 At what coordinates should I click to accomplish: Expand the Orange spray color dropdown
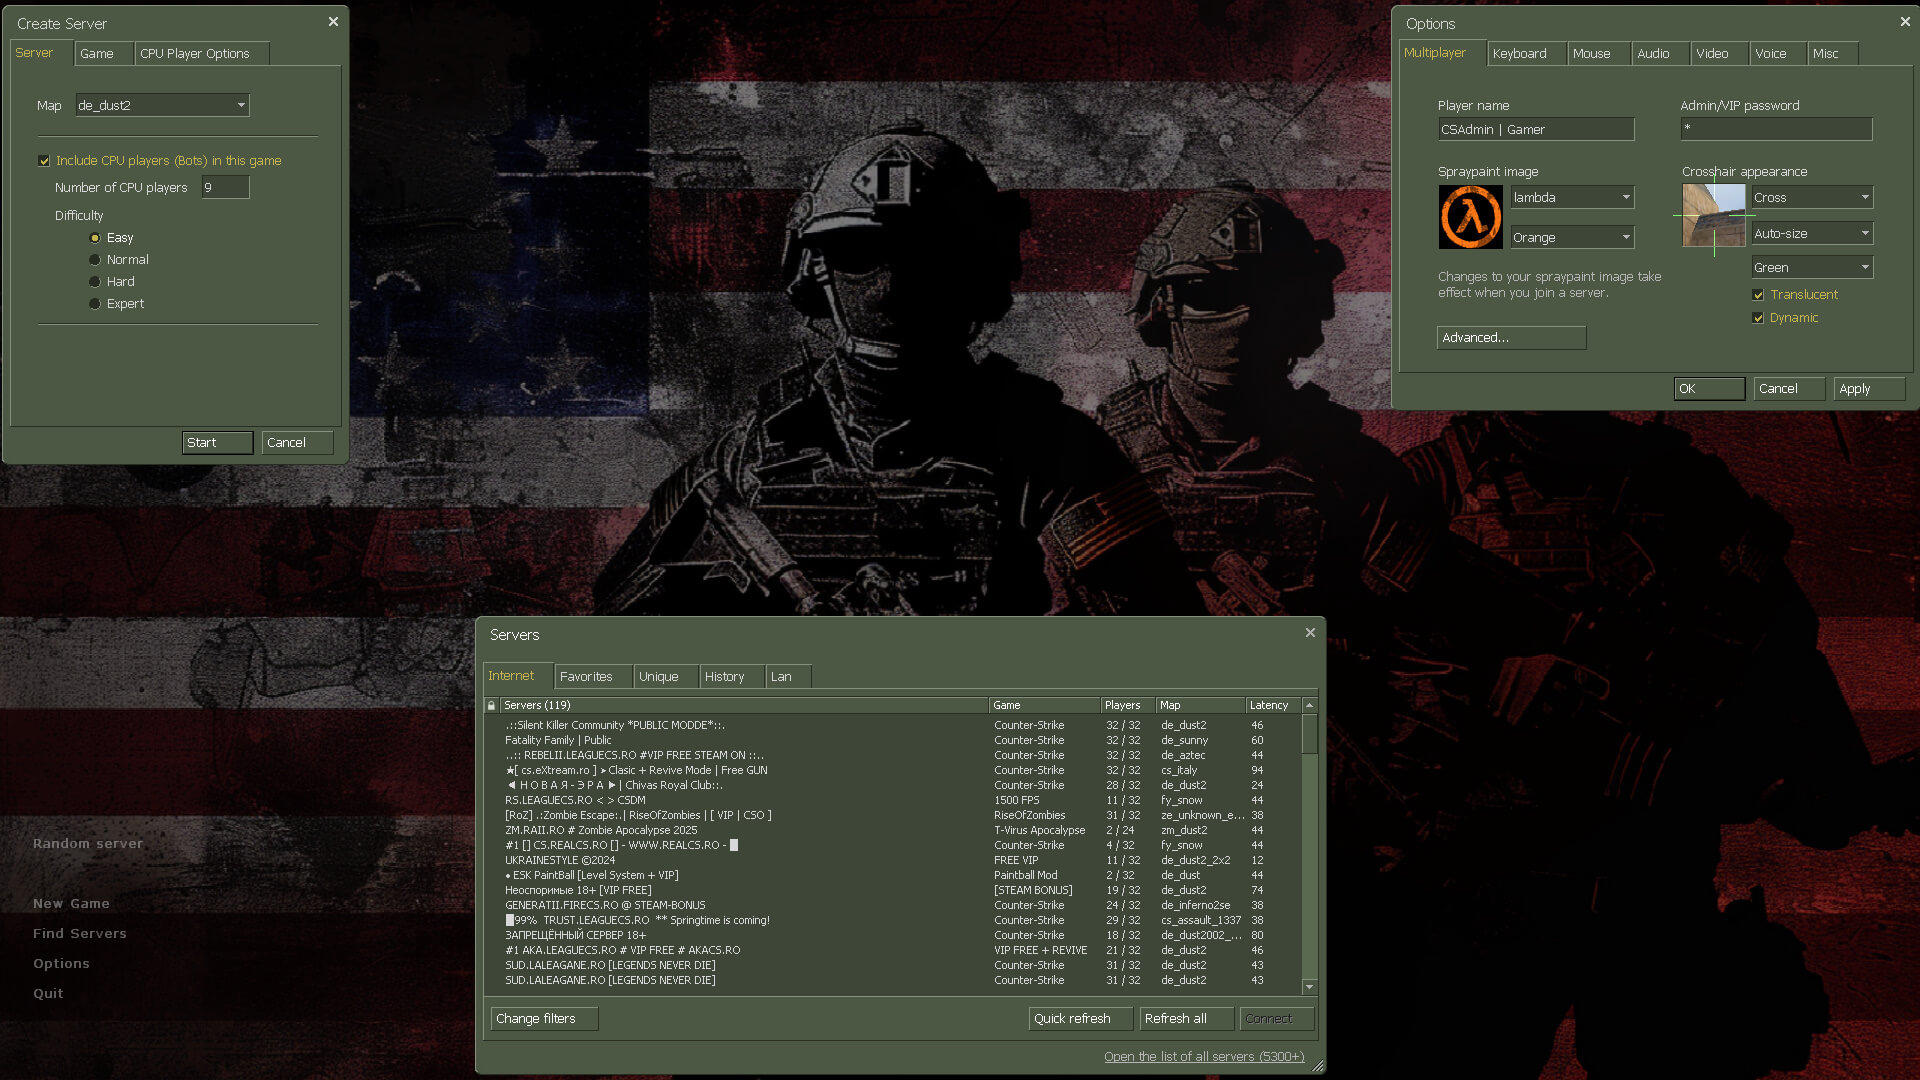click(x=1571, y=238)
